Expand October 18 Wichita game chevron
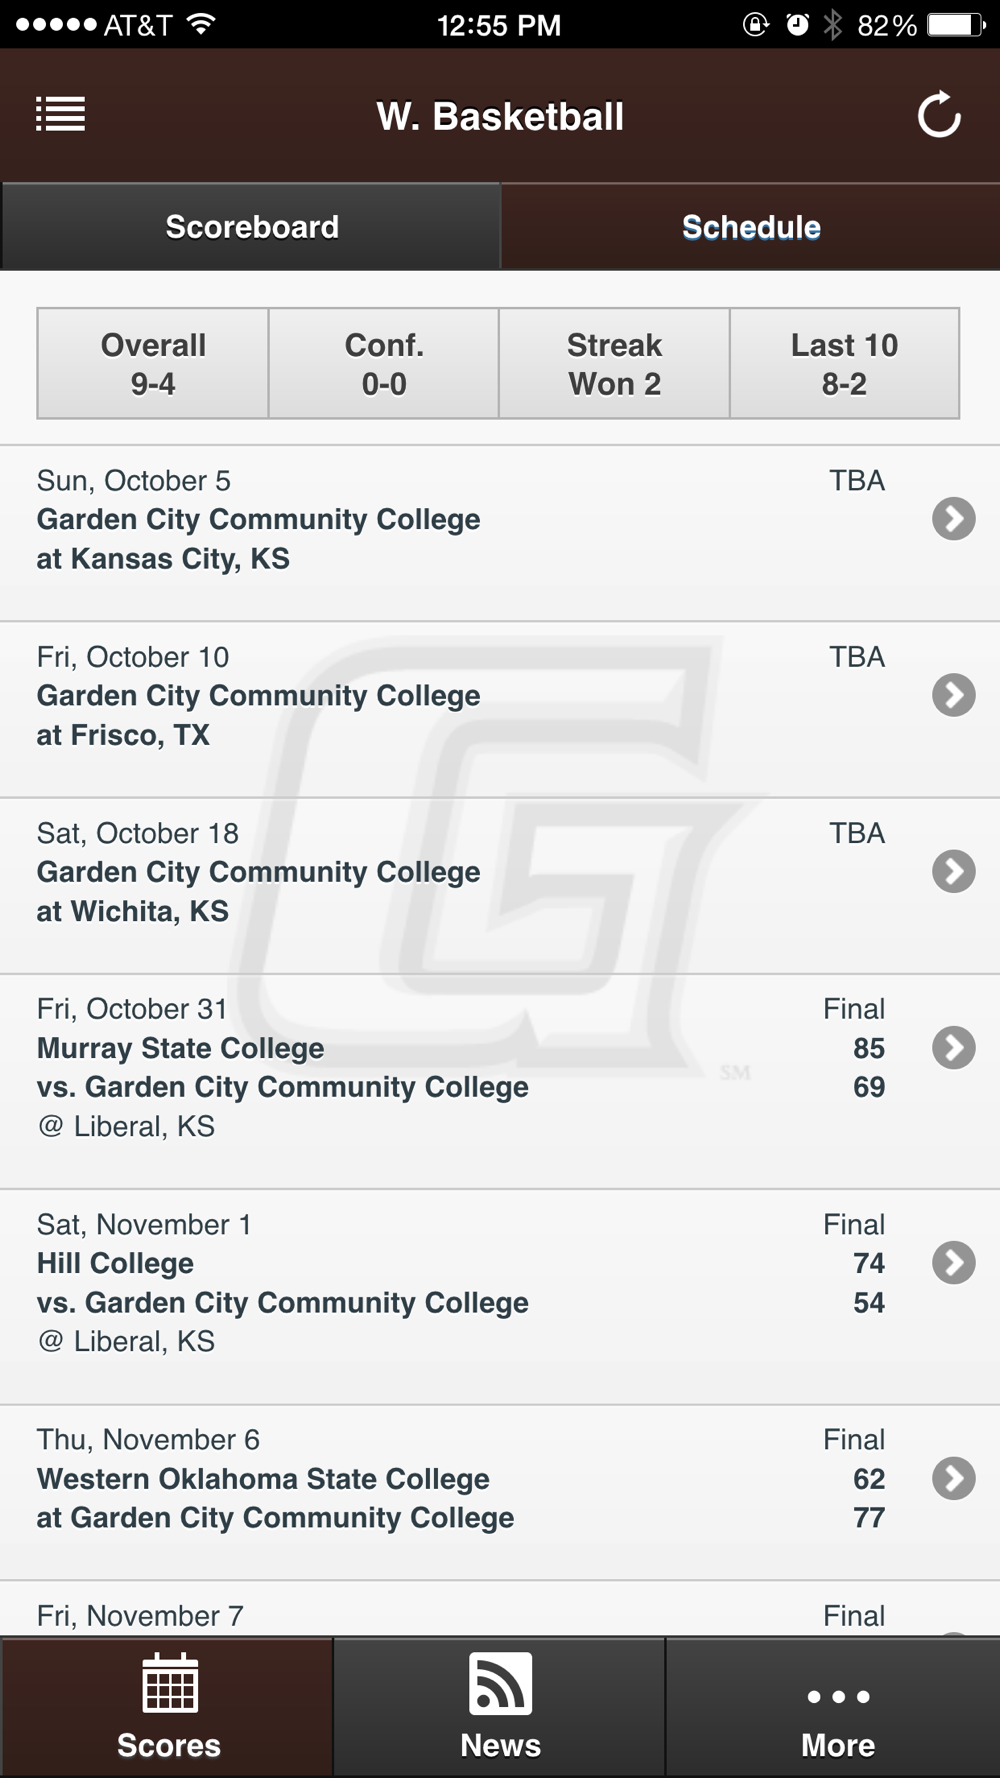The width and height of the screenshot is (1000, 1778). (x=954, y=871)
